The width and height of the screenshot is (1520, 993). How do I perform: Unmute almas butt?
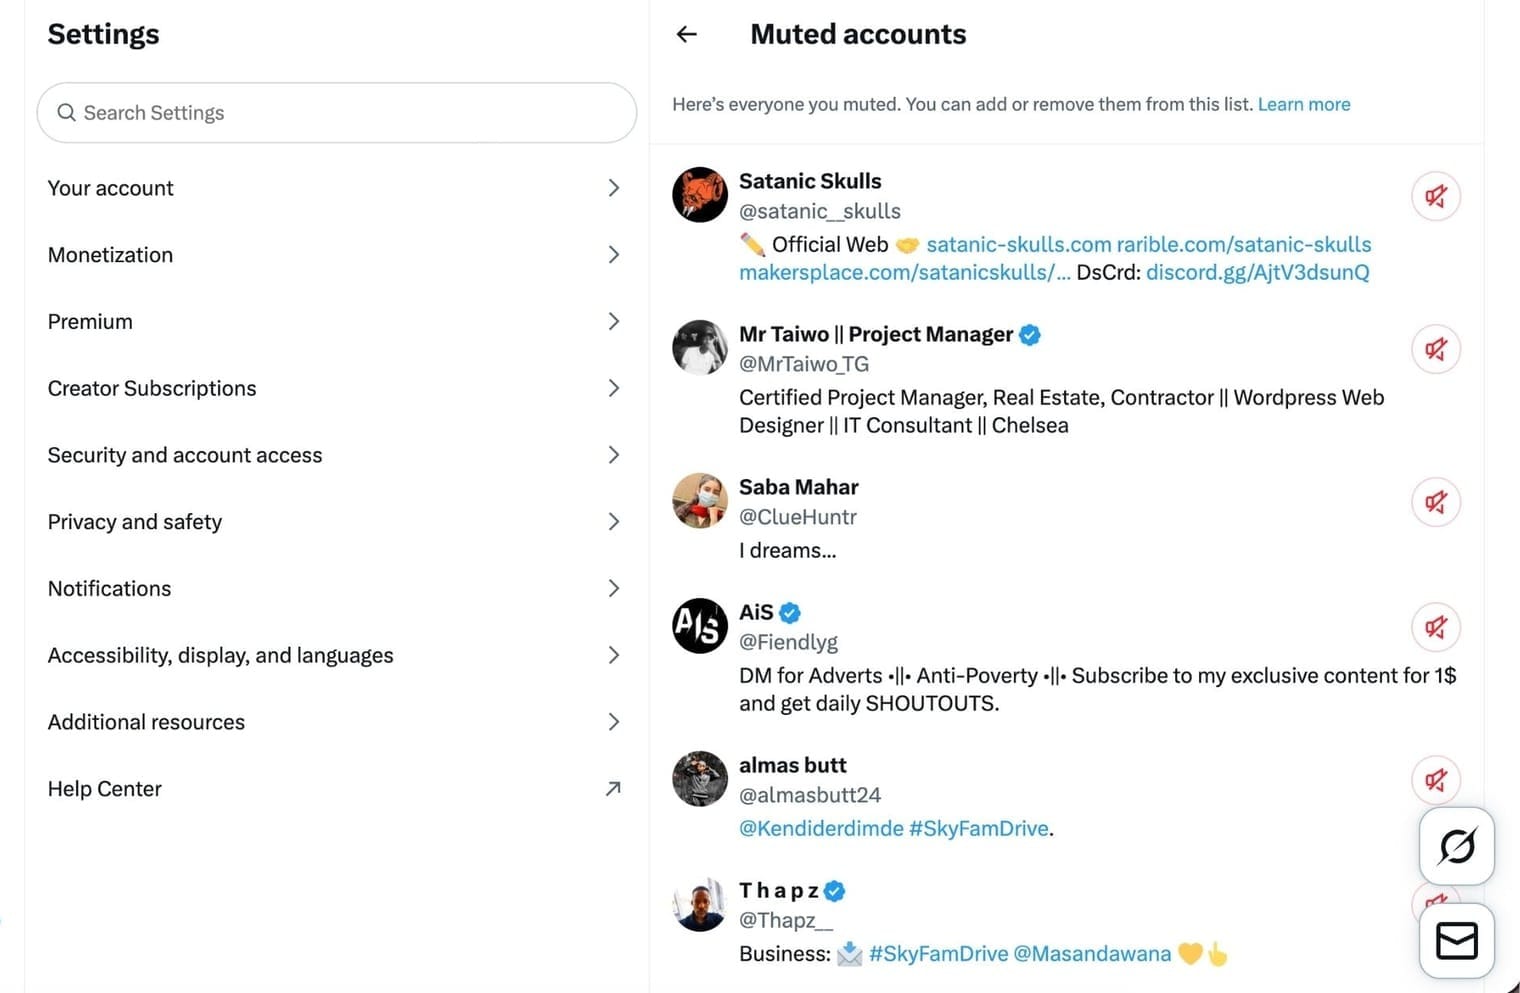[x=1436, y=780]
